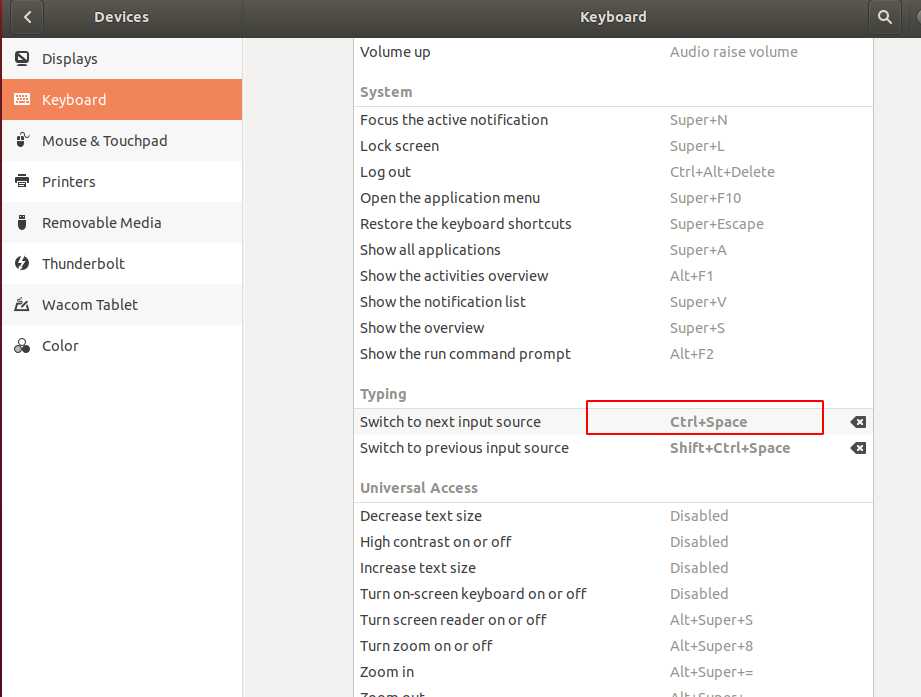Screen dimensions: 921x697
Task: Select Show all applications row
Action: pos(613,250)
